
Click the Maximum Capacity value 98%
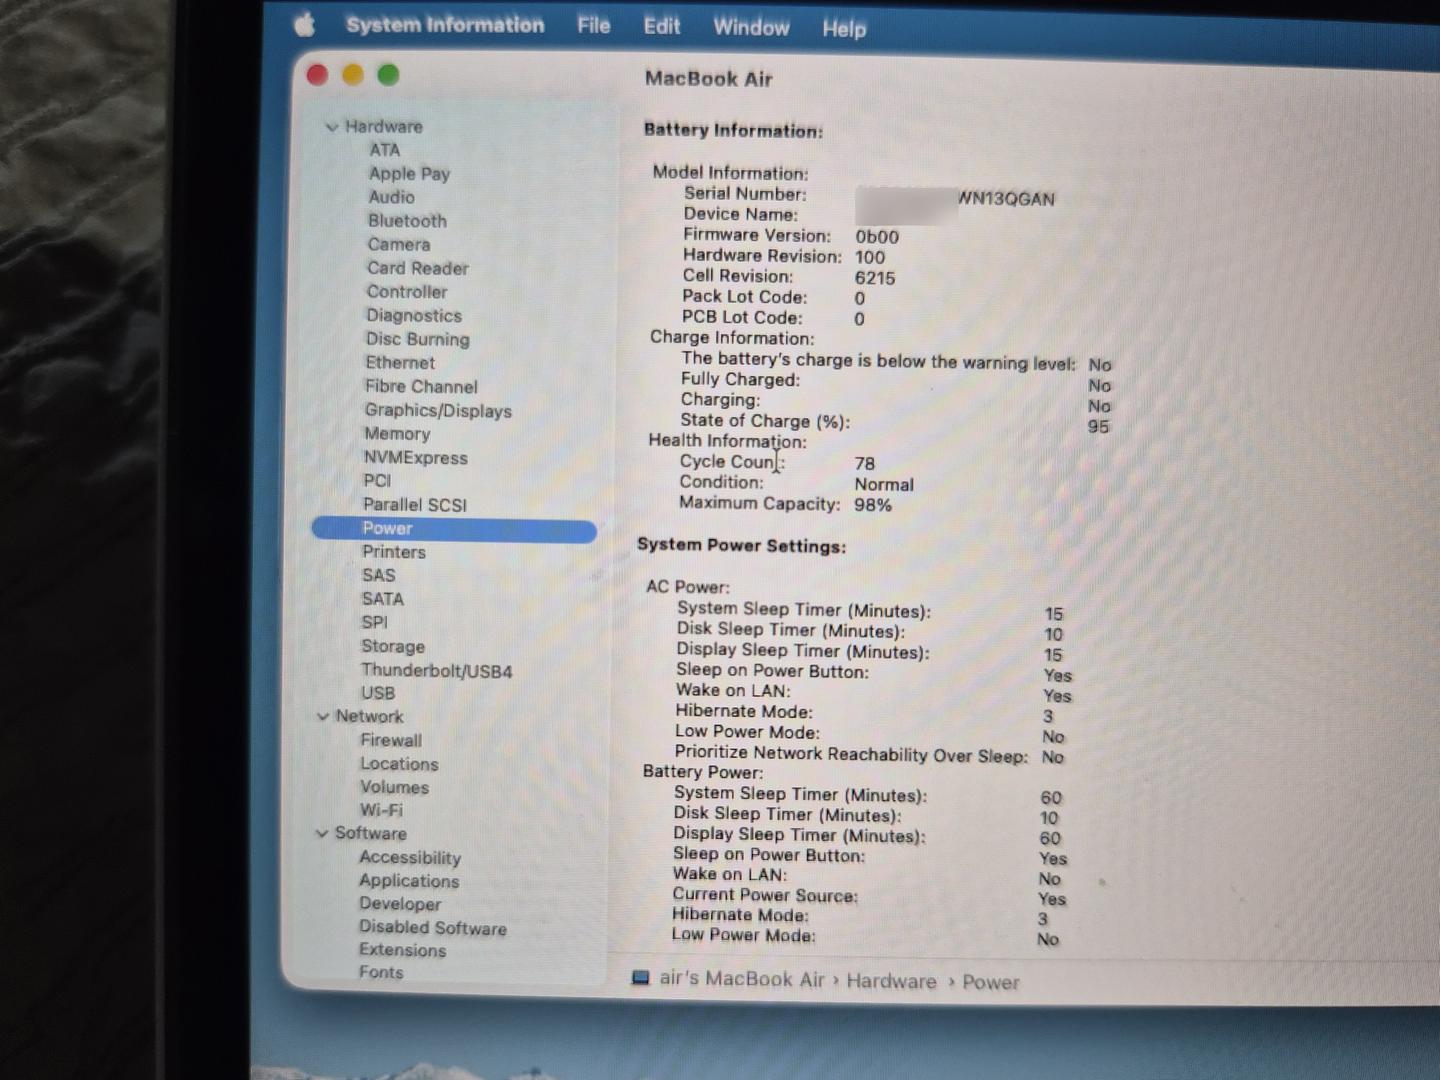[873, 506]
